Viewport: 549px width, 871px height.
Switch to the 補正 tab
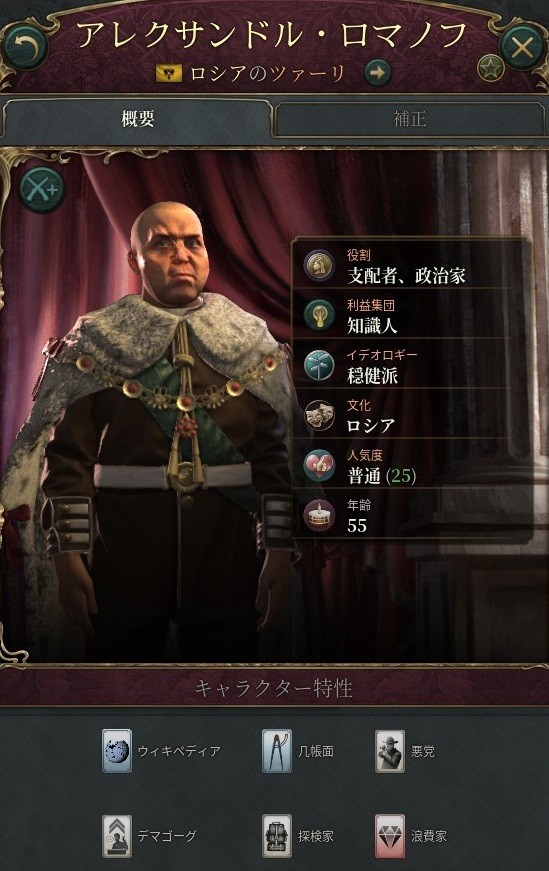pyautogui.click(x=410, y=118)
